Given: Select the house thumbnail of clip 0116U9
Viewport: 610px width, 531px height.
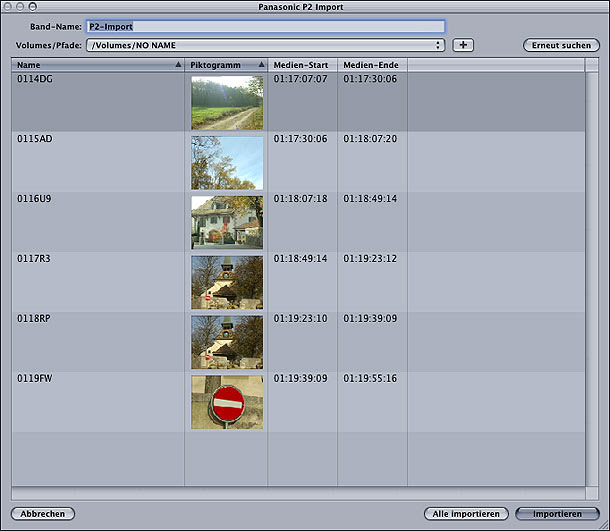Looking at the screenshot, I should pyautogui.click(x=227, y=222).
